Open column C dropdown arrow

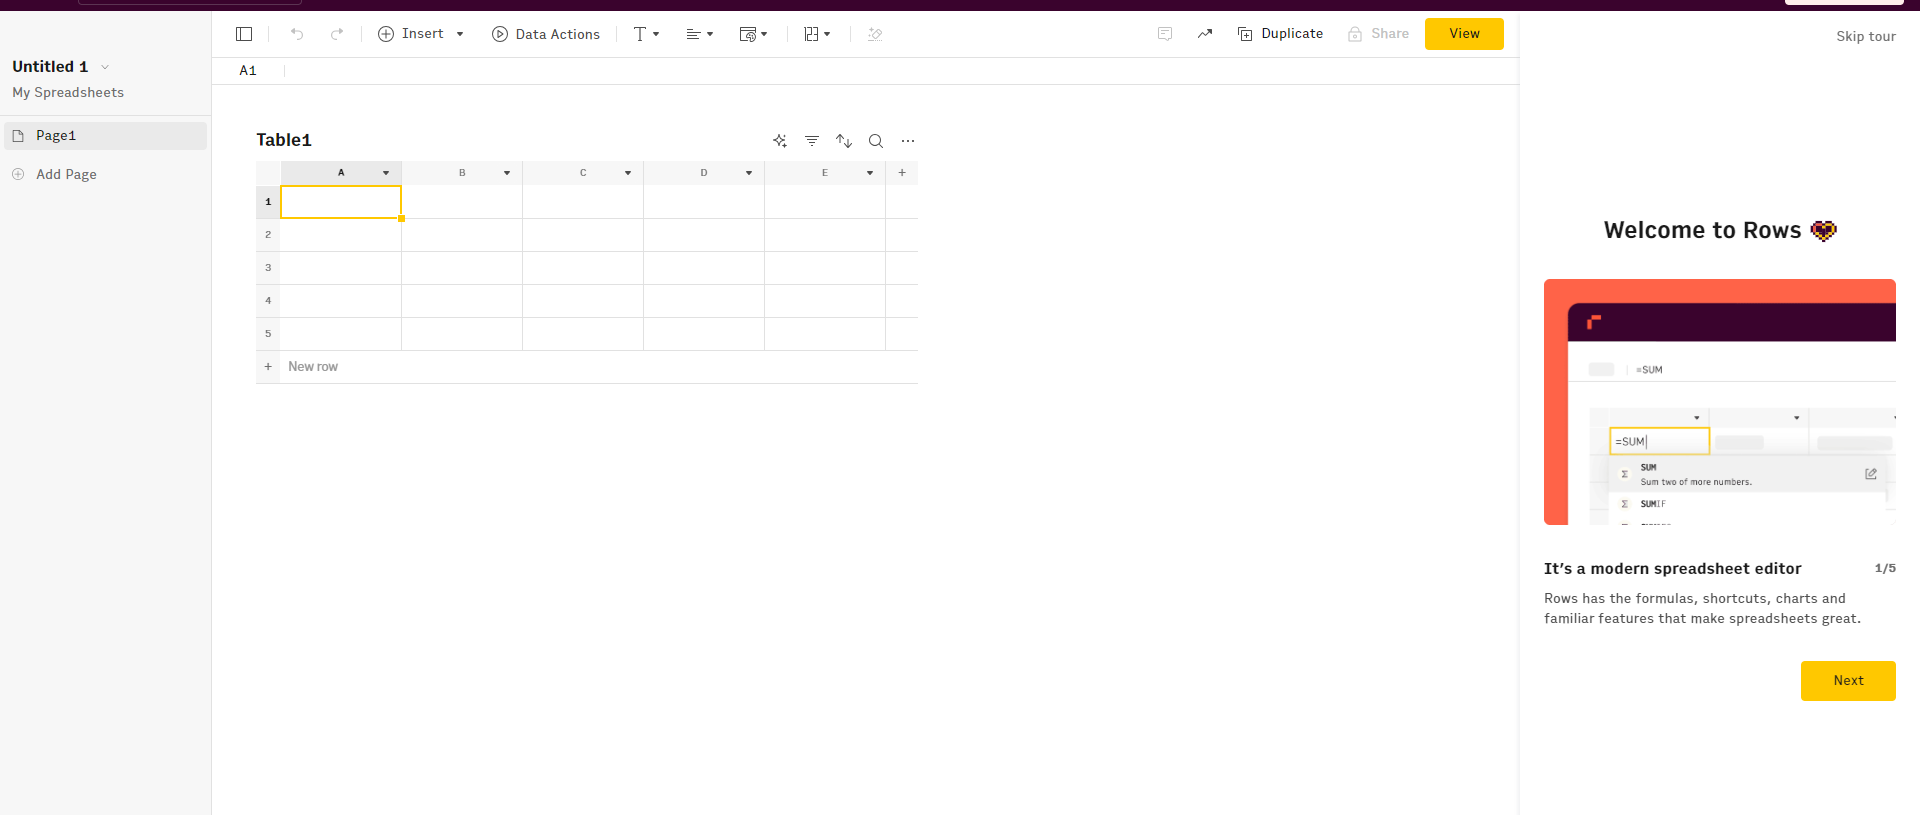tap(628, 173)
